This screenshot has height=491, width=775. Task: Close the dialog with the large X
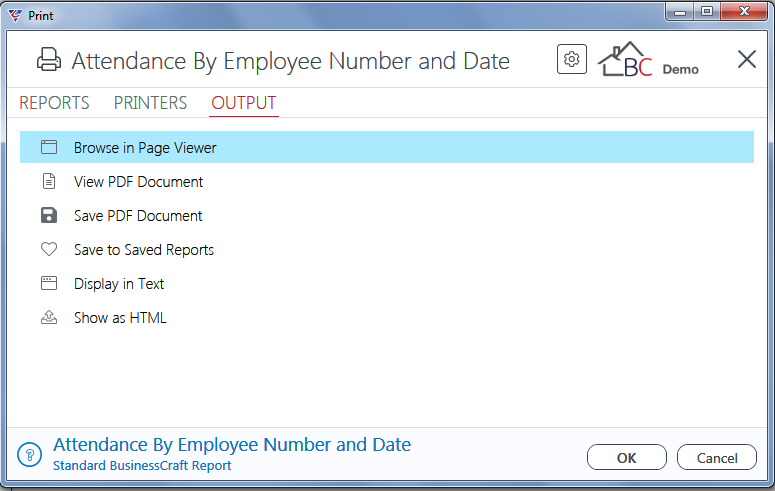point(746,59)
